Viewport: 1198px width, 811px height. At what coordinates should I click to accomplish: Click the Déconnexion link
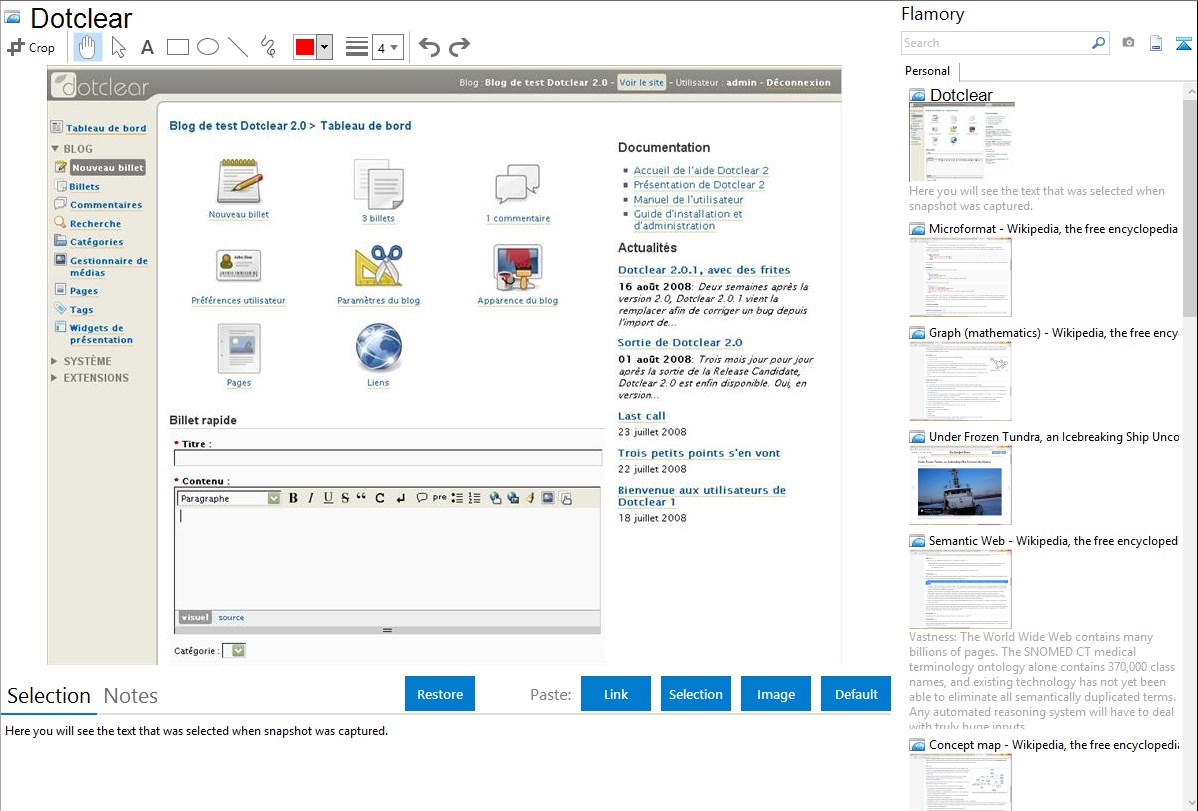tap(798, 83)
